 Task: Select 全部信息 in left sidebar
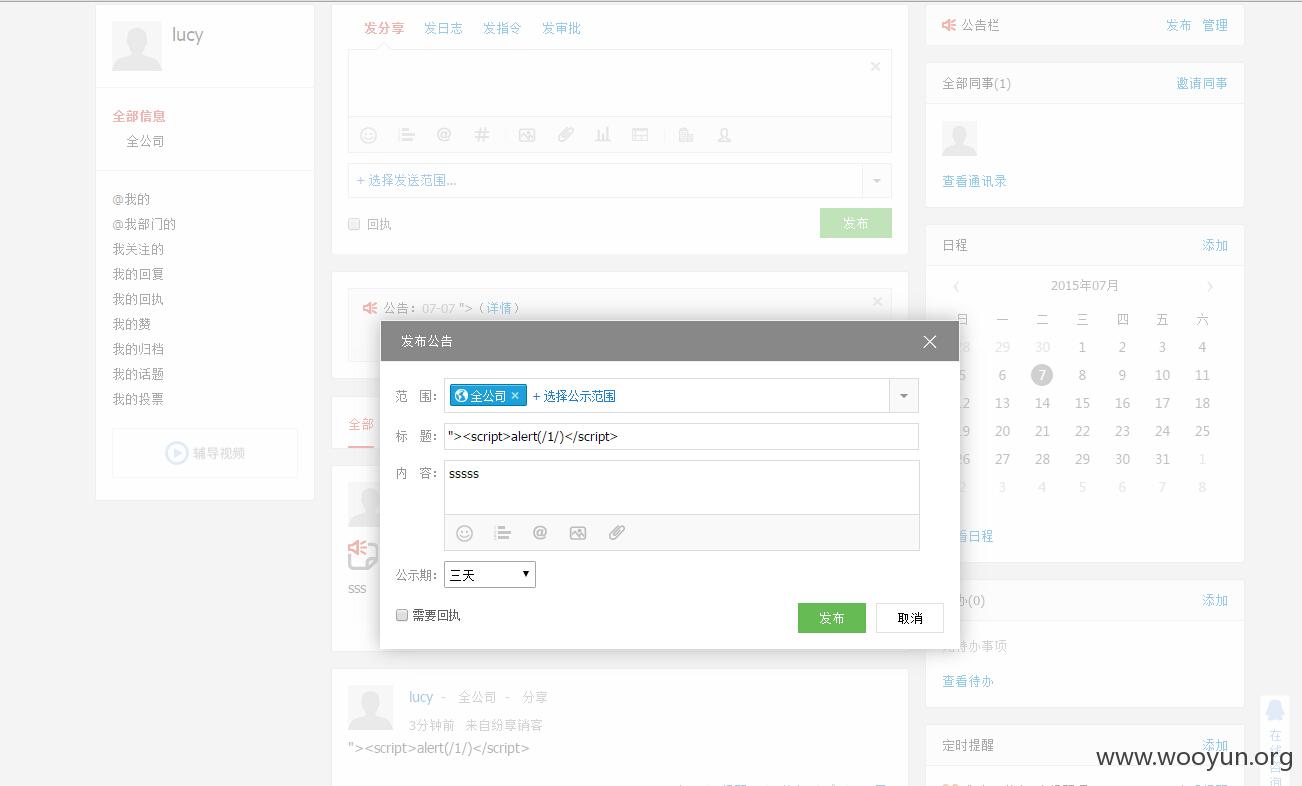pos(139,116)
